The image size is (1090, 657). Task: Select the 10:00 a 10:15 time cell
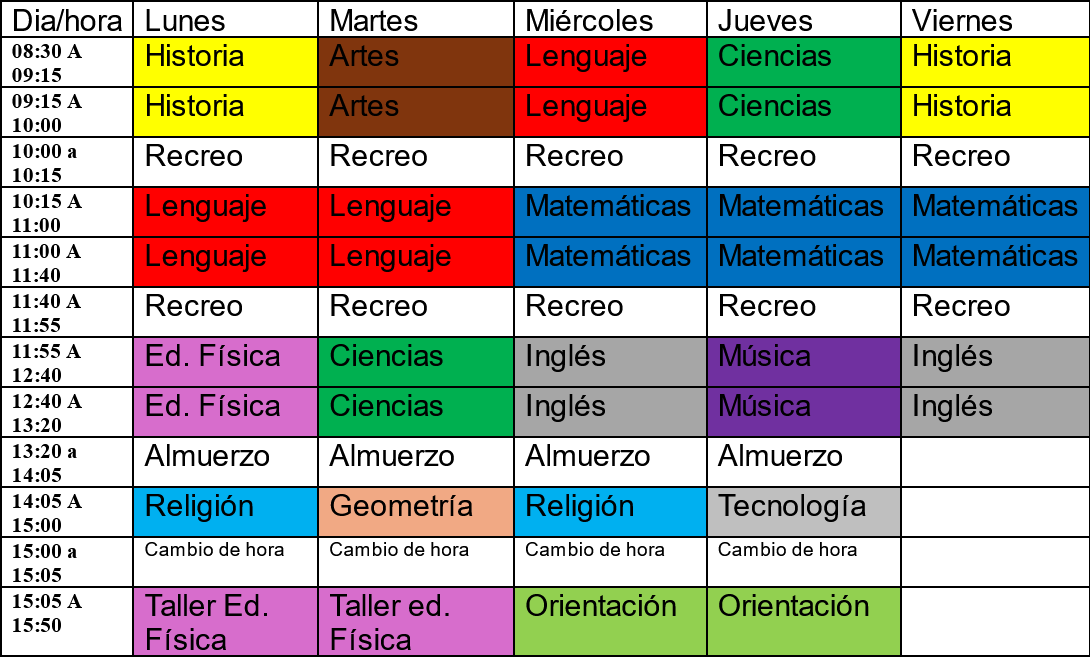pyautogui.click(x=67, y=162)
